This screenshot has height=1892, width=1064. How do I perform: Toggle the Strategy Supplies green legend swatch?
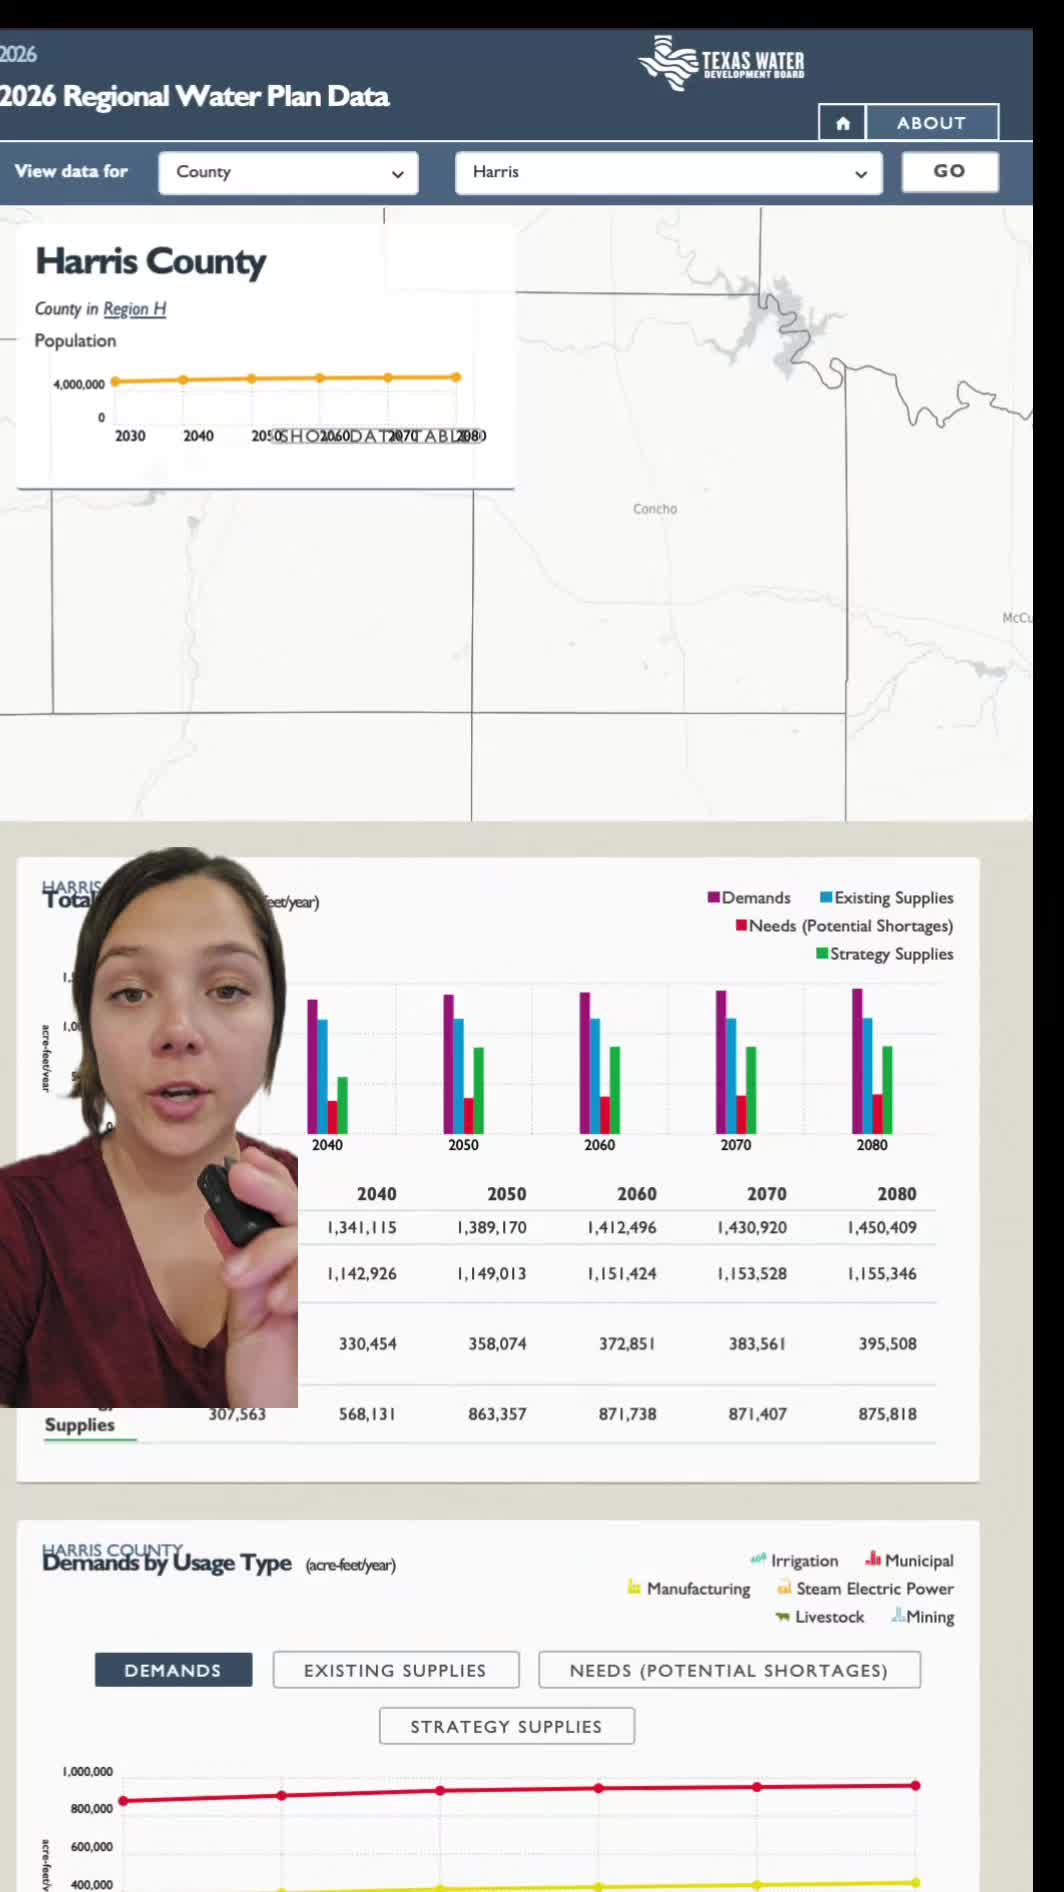(822, 953)
